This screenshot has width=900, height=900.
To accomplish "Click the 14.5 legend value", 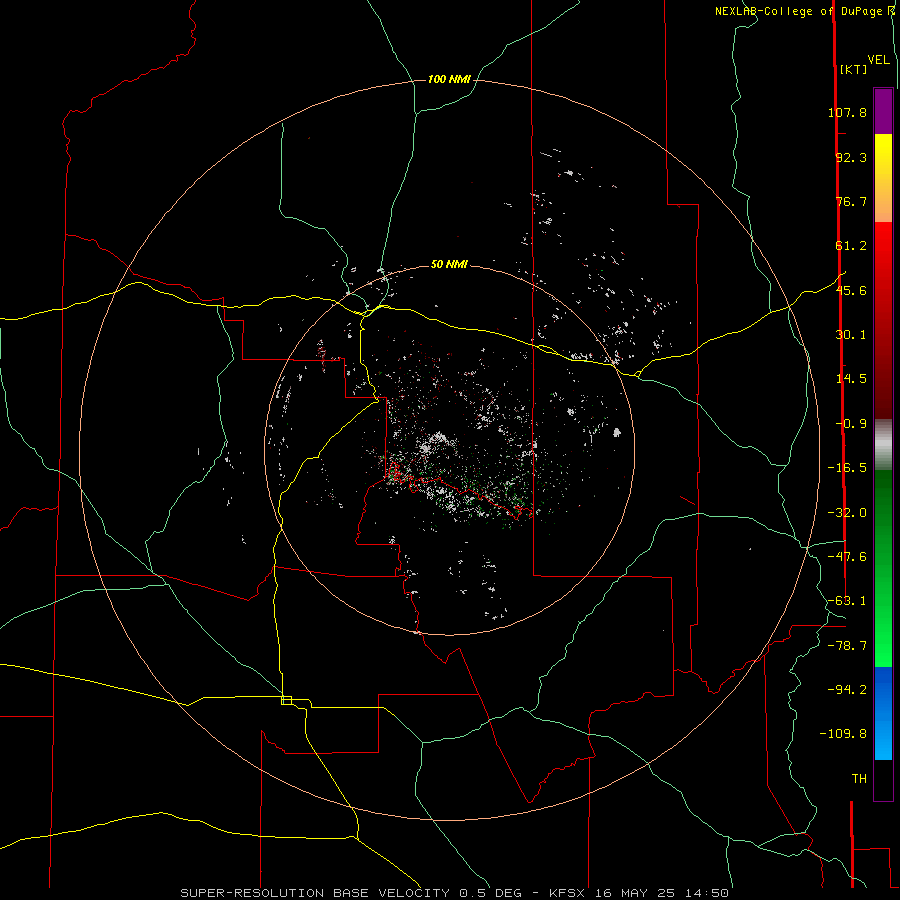I will click(x=851, y=379).
